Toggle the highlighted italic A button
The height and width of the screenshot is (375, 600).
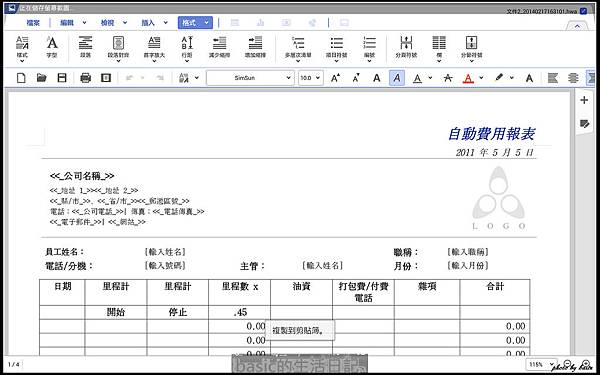tap(397, 78)
